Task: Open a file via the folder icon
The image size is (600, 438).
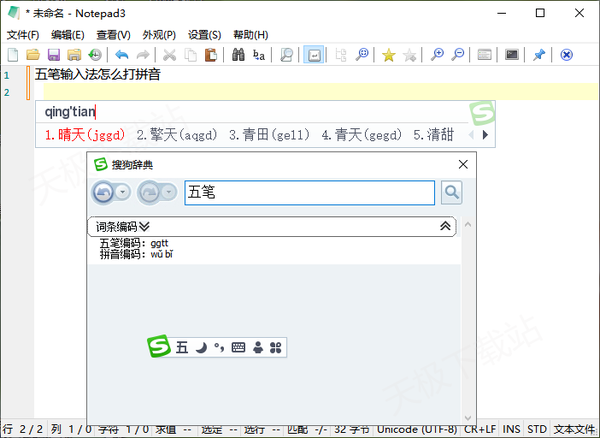Action: point(33,55)
